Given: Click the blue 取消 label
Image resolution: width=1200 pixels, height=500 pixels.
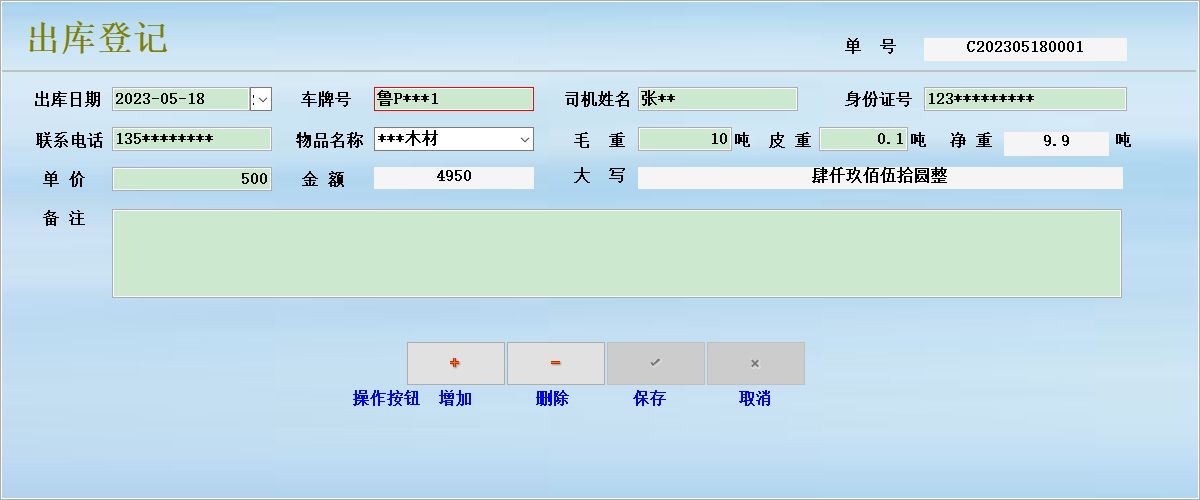Looking at the screenshot, I should (755, 398).
